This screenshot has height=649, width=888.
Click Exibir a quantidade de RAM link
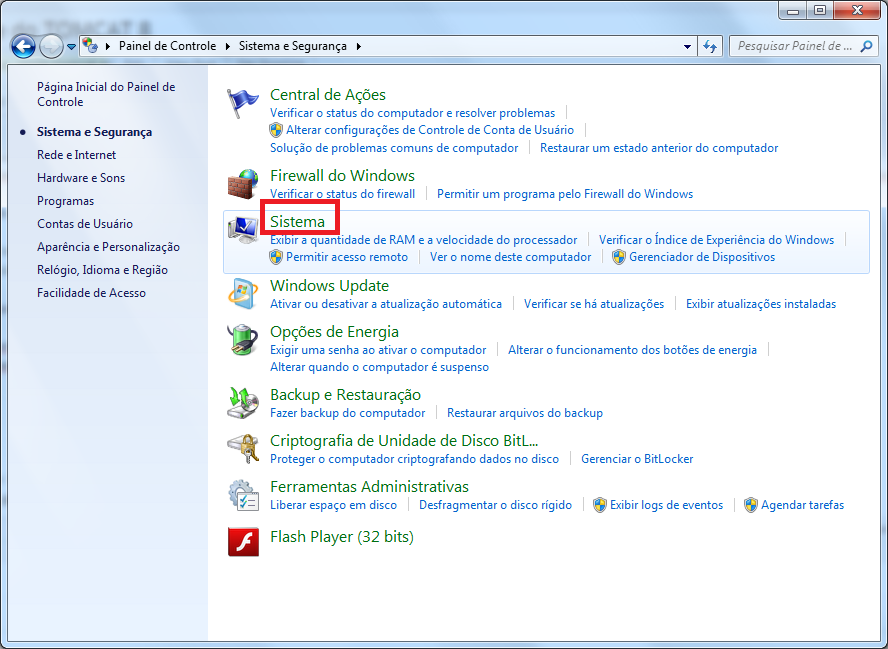[424, 240]
